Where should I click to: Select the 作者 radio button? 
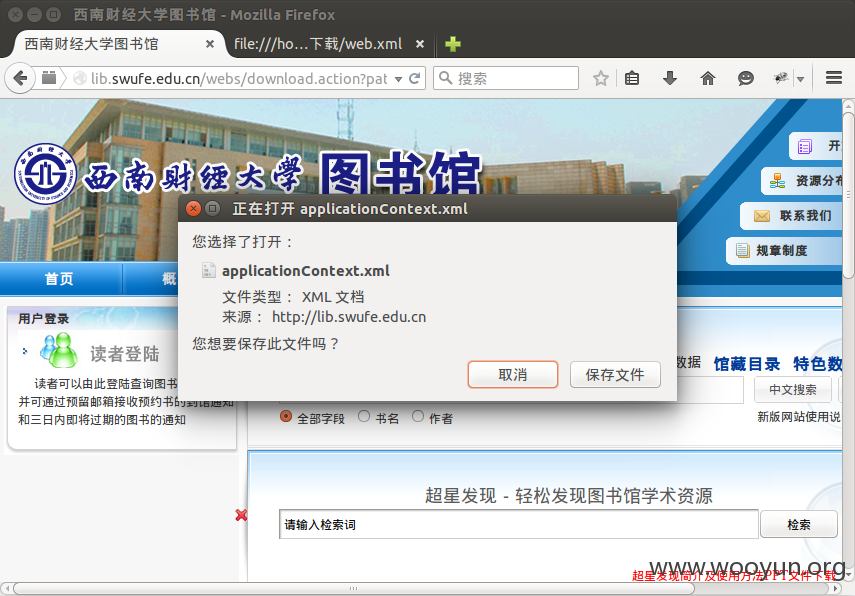418,417
